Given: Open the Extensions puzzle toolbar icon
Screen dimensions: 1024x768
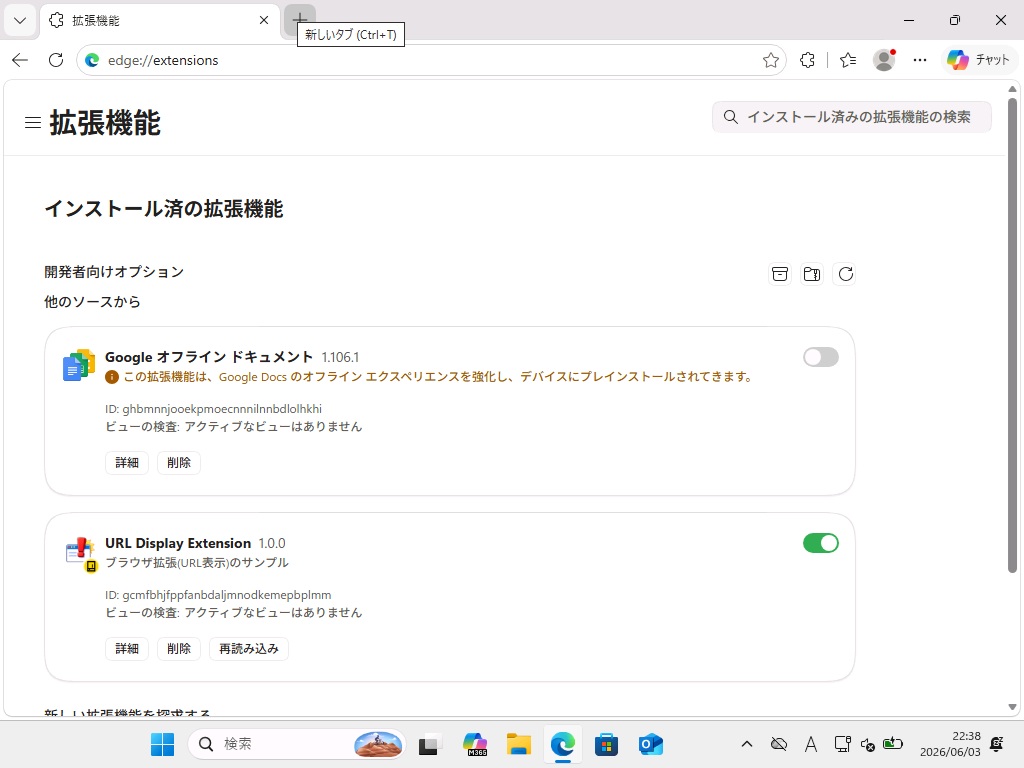Looking at the screenshot, I should point(807,60).
